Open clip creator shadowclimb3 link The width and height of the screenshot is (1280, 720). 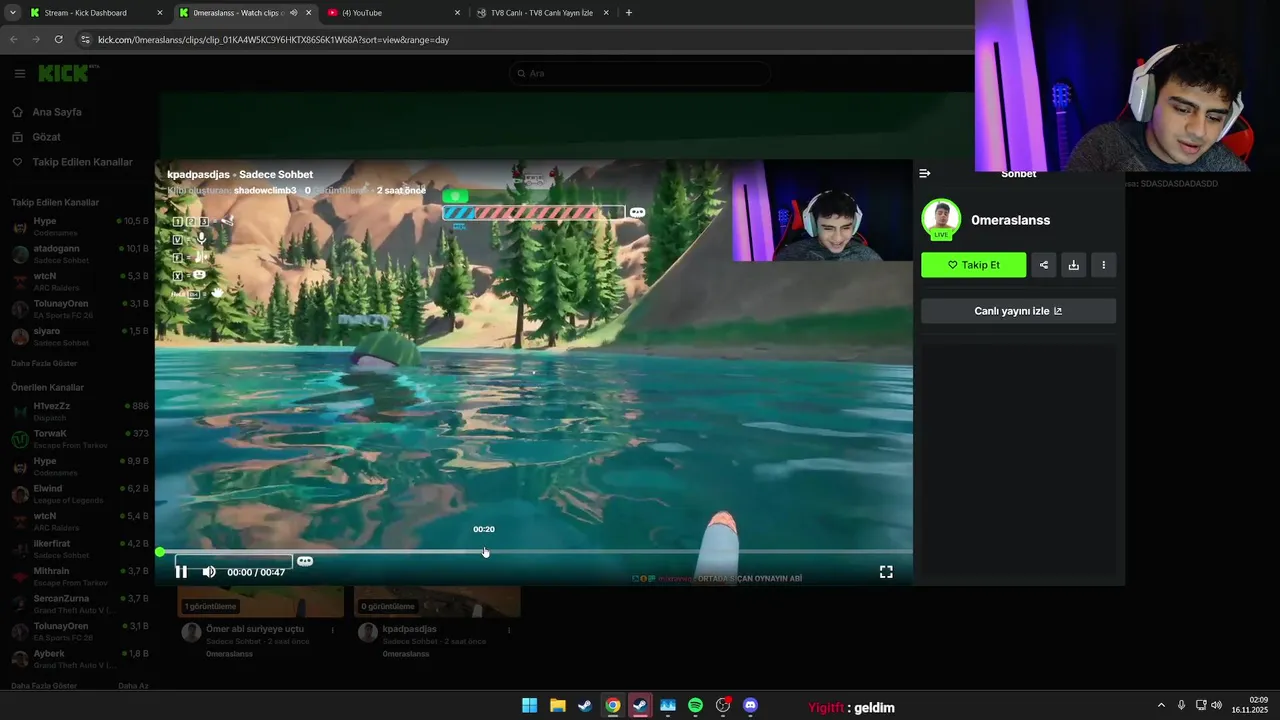(266, 190)
